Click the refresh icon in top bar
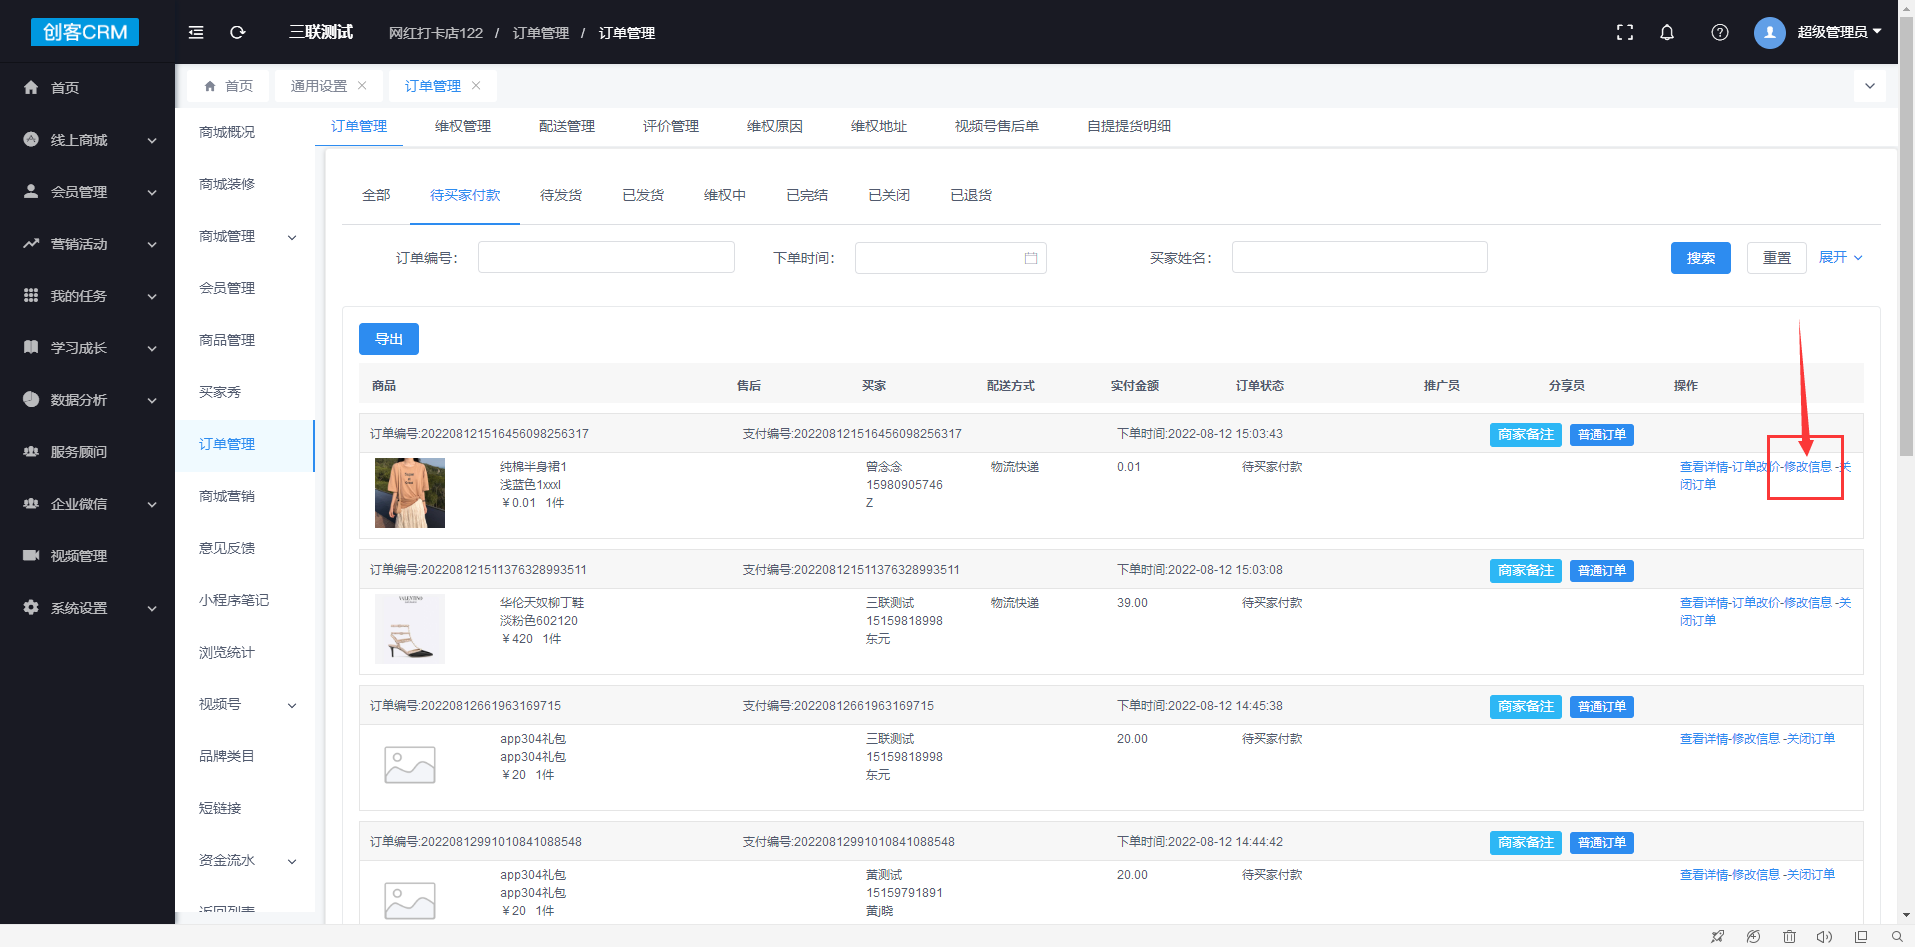 [x=238, y=33]
